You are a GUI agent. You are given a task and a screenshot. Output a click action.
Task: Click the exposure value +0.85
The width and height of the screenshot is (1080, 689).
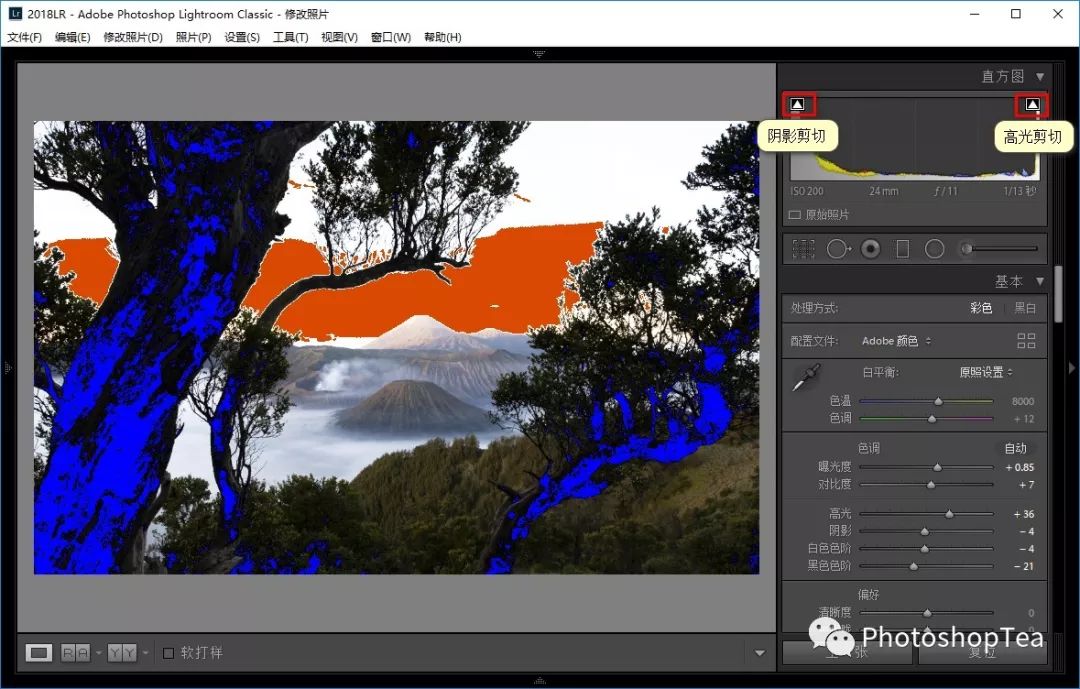pos(1019,467)
